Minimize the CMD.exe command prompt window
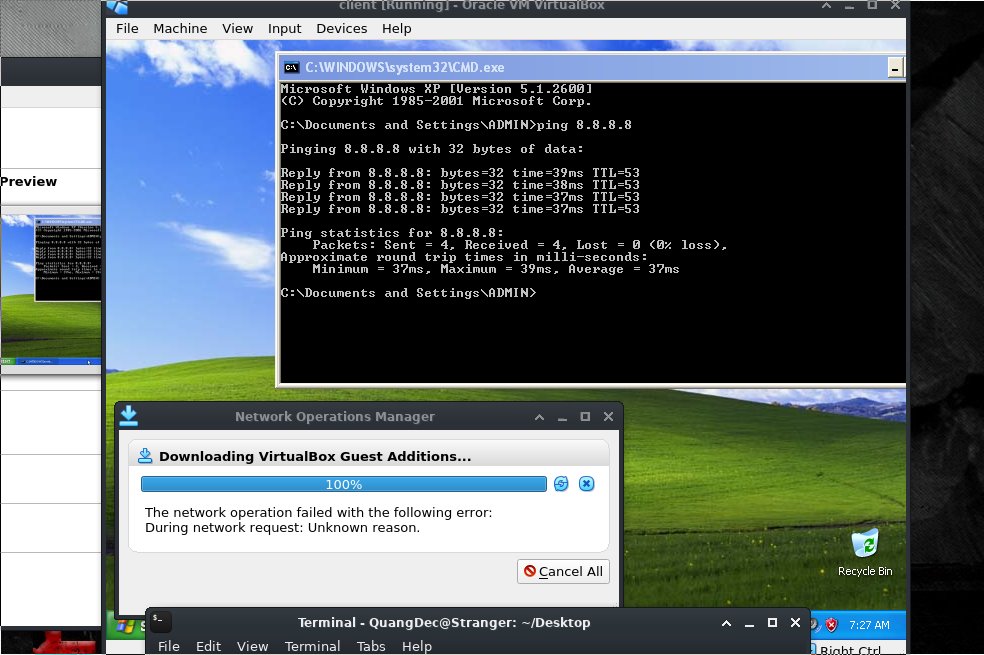 point(894,68)
